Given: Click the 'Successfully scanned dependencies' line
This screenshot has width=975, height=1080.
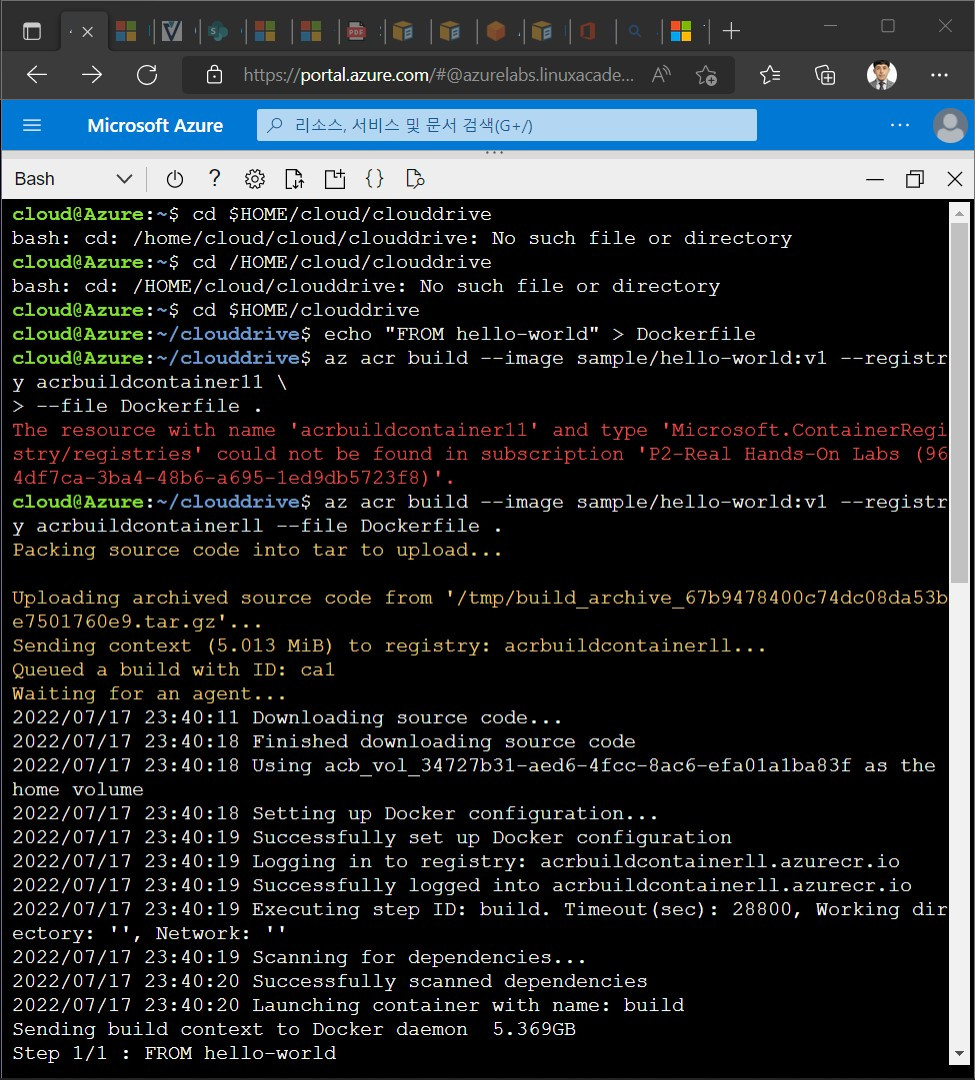Looking at the screenshot, I should point(330,982).
